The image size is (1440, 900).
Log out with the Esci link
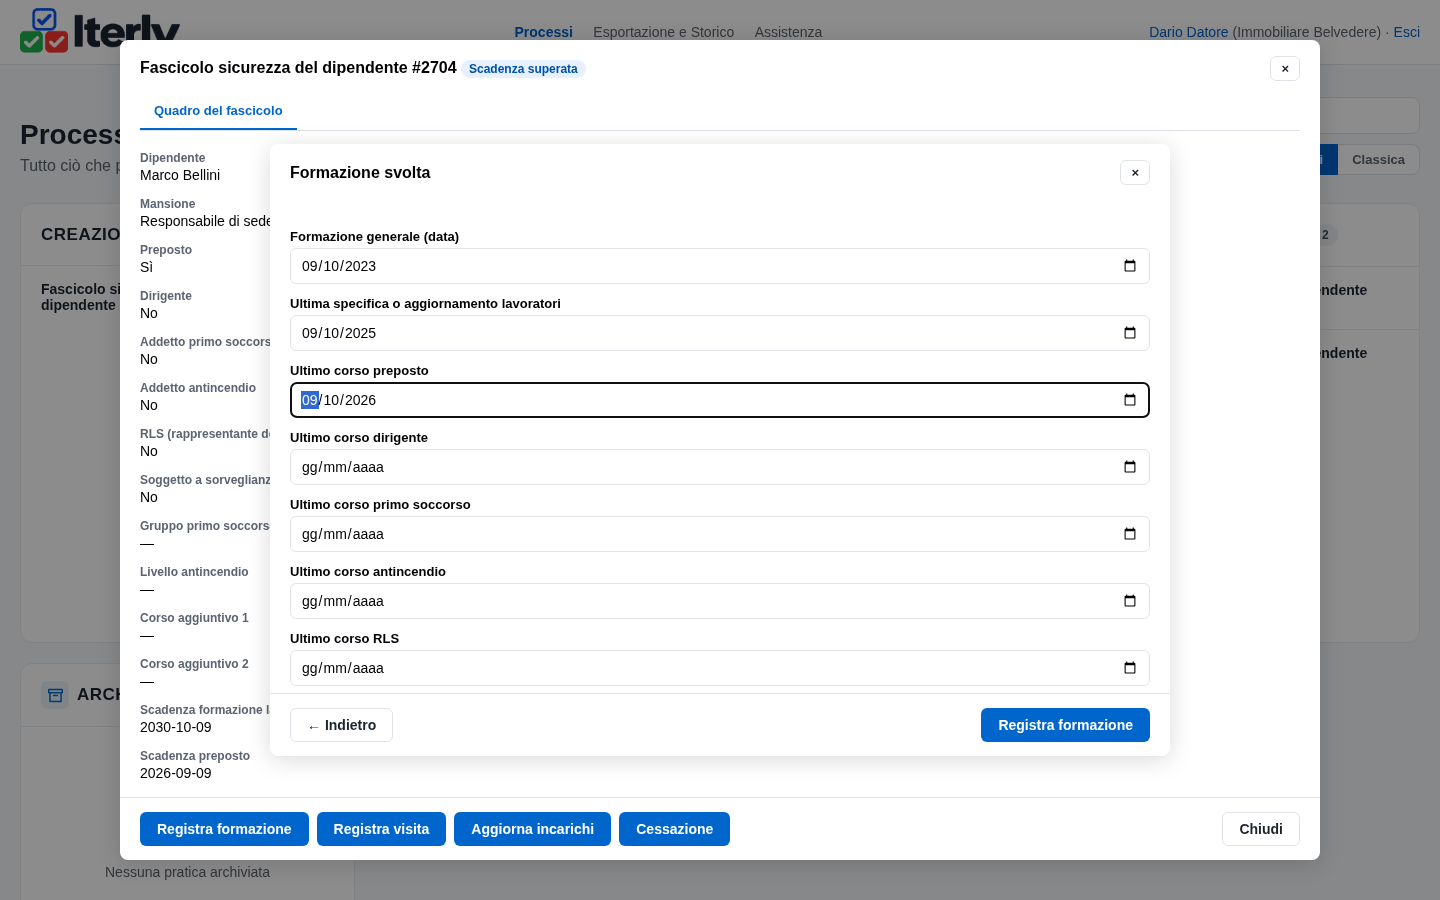pyautogui.click(x=1406, y=32)
